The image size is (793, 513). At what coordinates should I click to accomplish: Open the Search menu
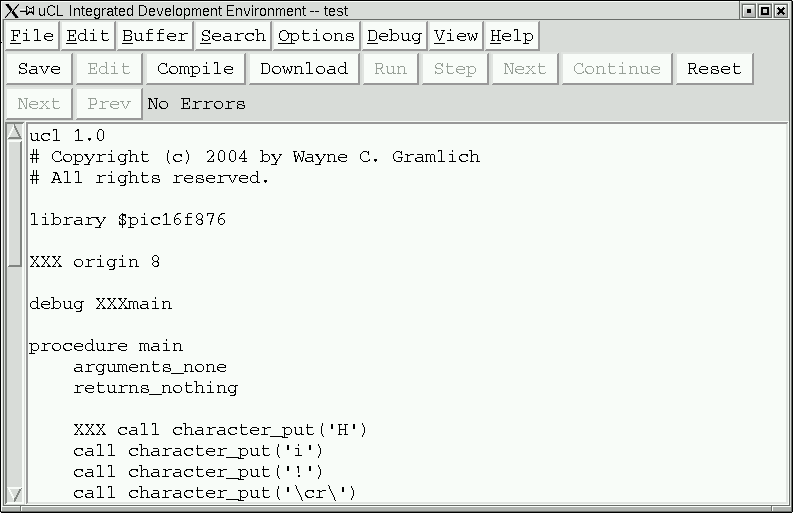[x=233, y=36]
